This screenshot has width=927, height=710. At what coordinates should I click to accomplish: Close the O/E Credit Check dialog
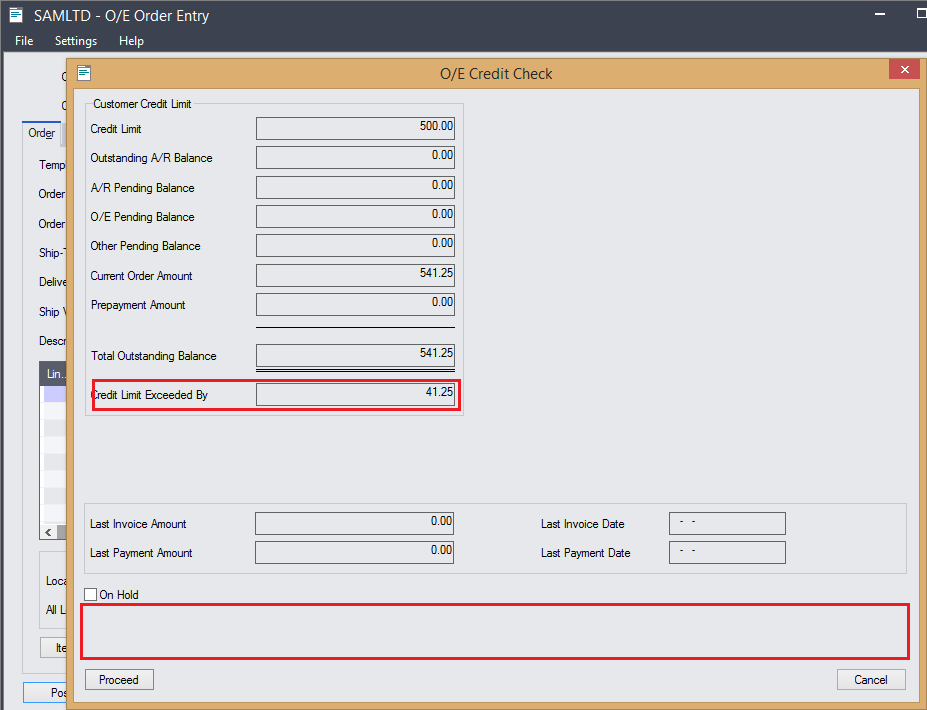[x=905, y=69]
